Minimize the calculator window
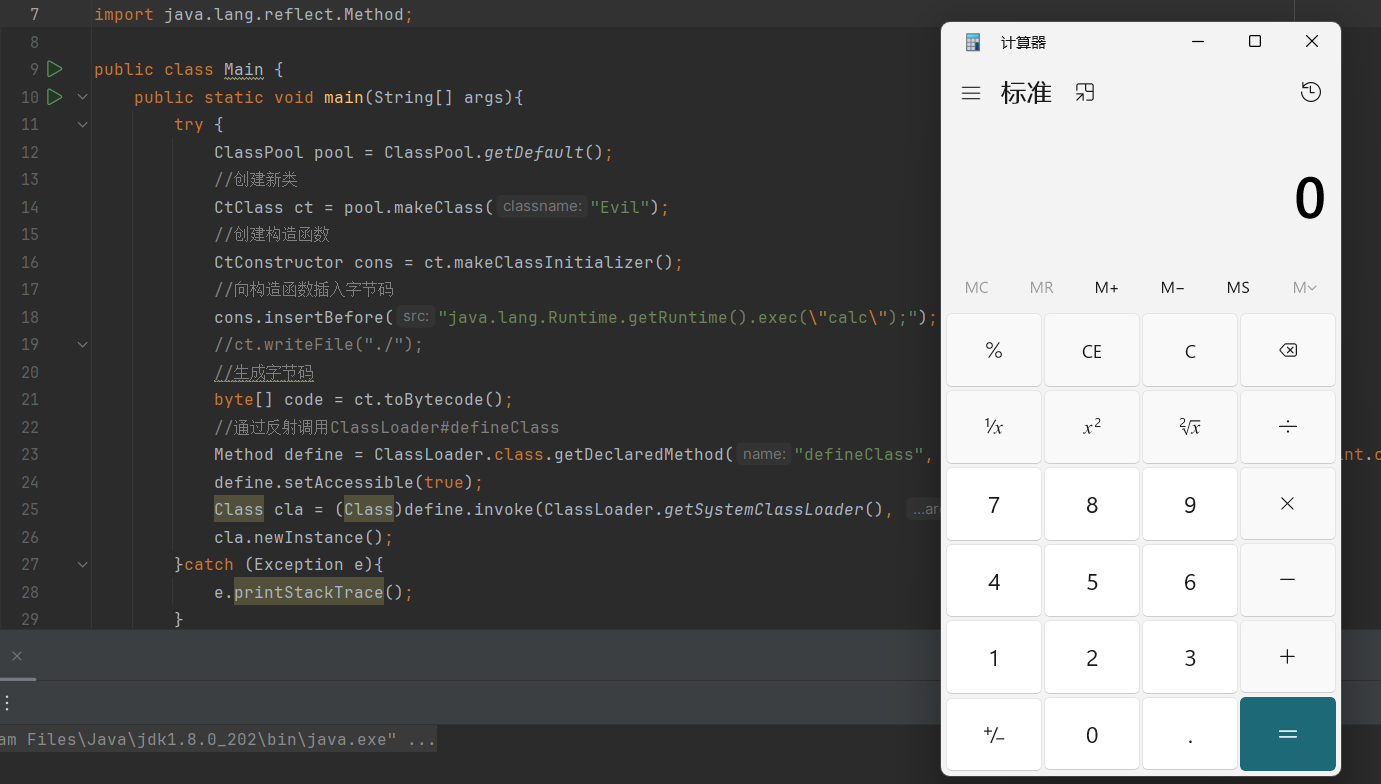The image size is (1381, 784). 1198,42
